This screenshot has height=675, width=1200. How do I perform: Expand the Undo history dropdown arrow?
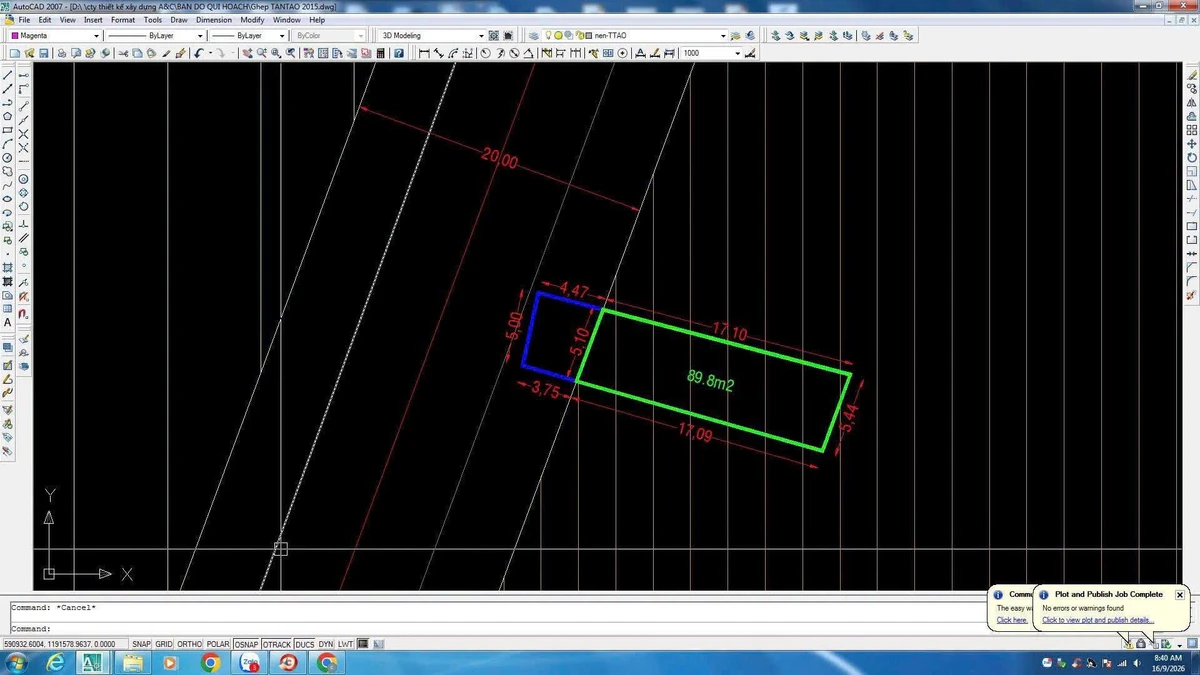click(x=210, y=53)
